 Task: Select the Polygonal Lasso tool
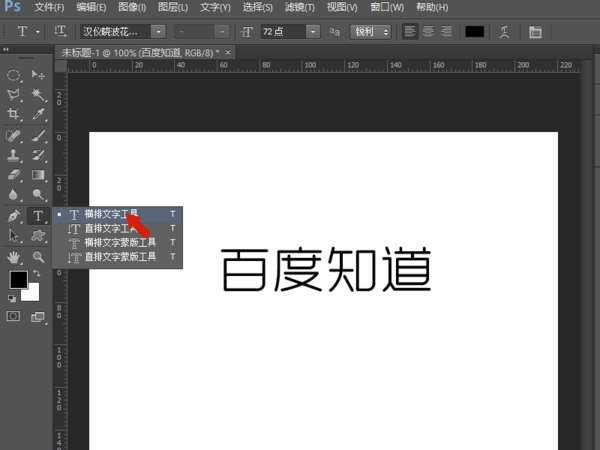coord(14,95)
